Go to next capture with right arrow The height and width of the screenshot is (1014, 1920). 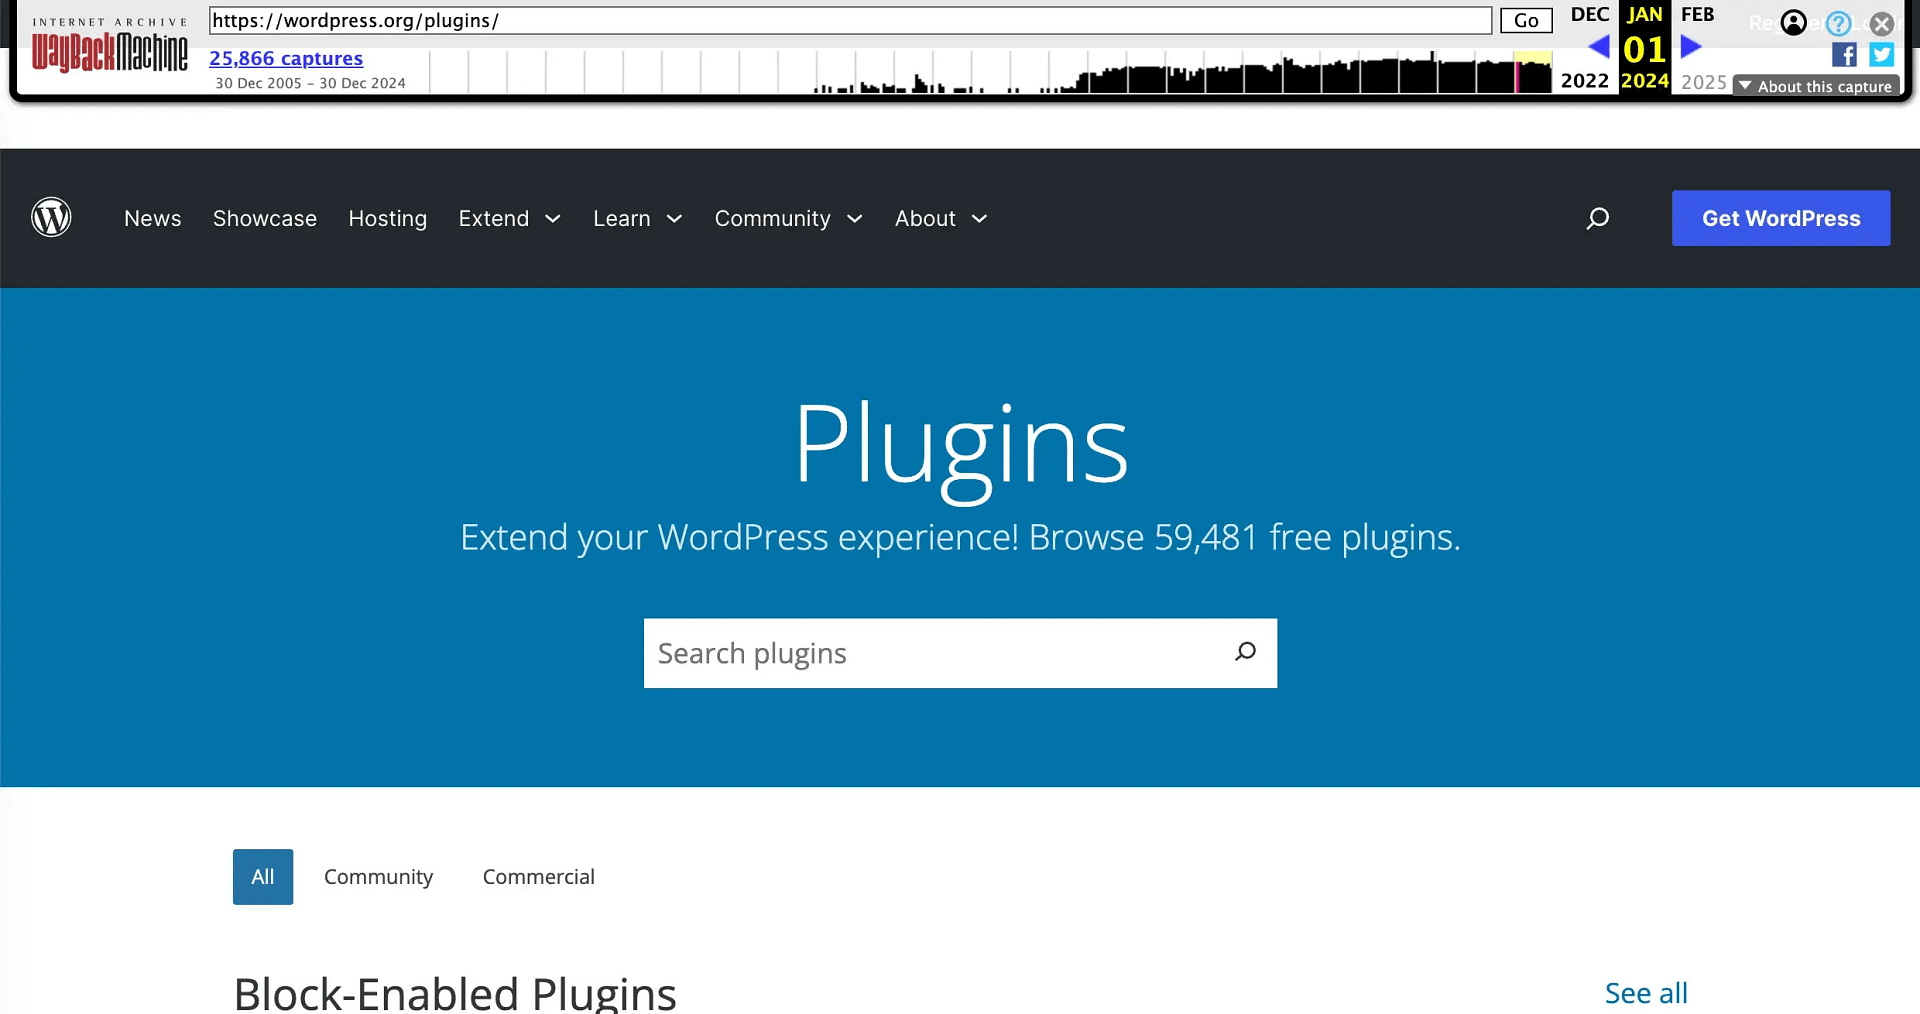pyautogui.click(x=1691, y=46)
